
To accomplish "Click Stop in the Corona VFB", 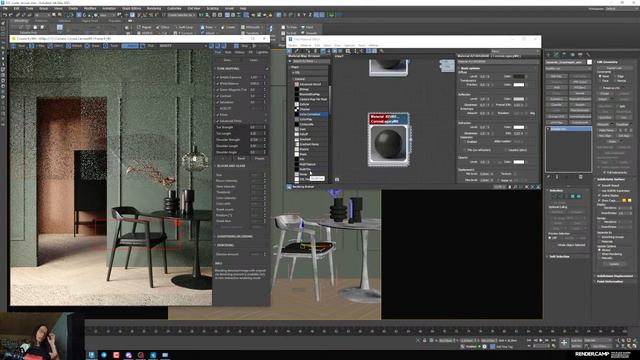I will click(x=241, y=46).
